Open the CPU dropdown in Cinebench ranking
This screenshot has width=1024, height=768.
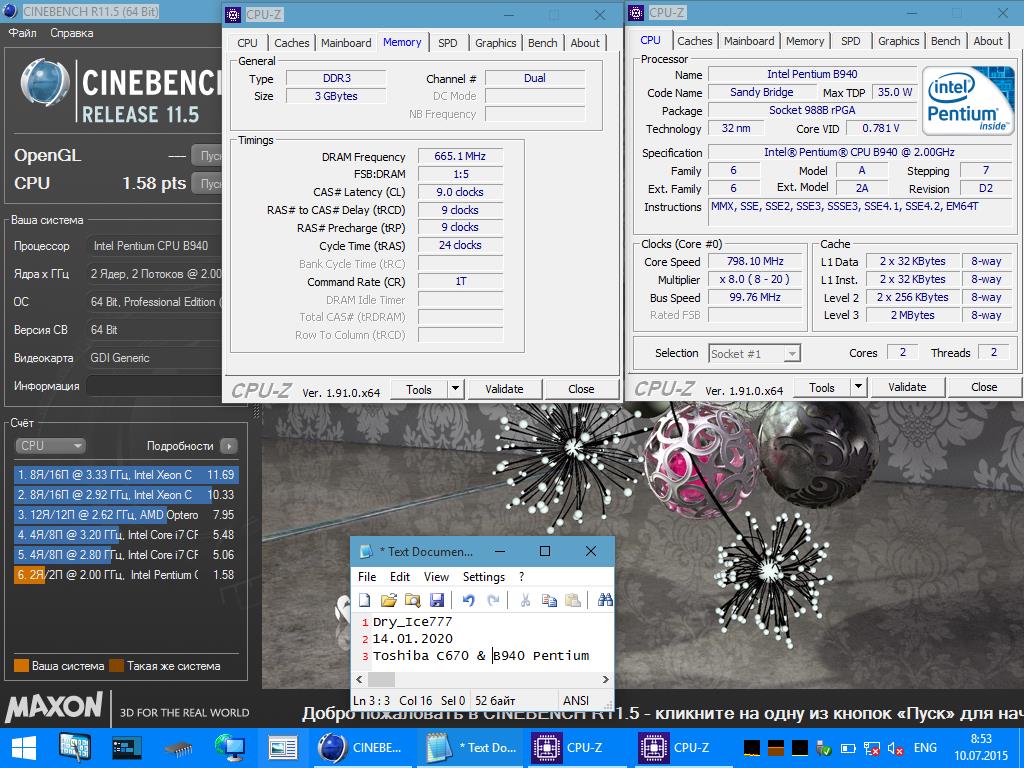pyautogui.click(x=50, y=446)
